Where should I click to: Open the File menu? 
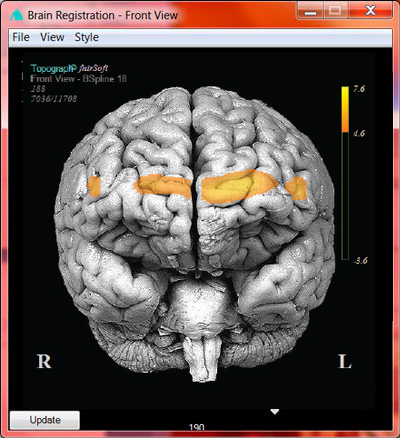pyautogui.click(x=21, y=37)
